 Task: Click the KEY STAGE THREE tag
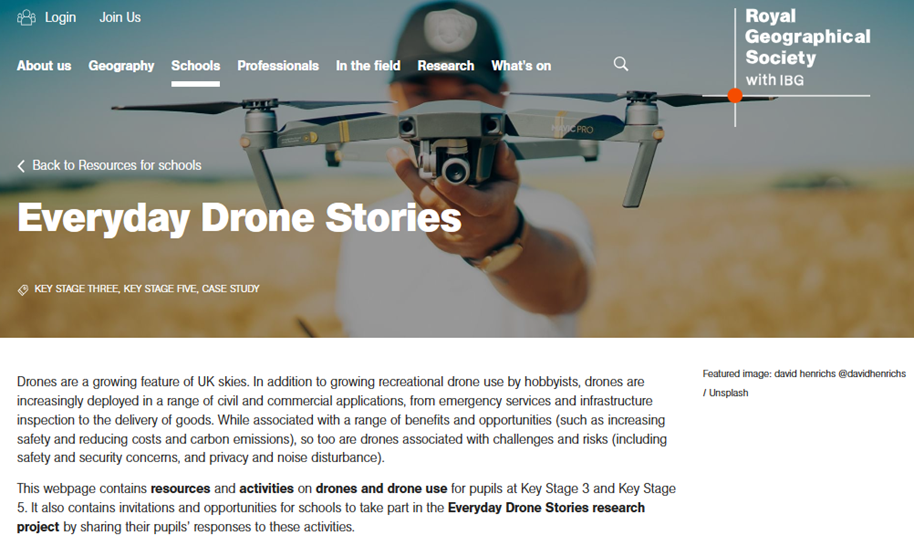(76, 289)
